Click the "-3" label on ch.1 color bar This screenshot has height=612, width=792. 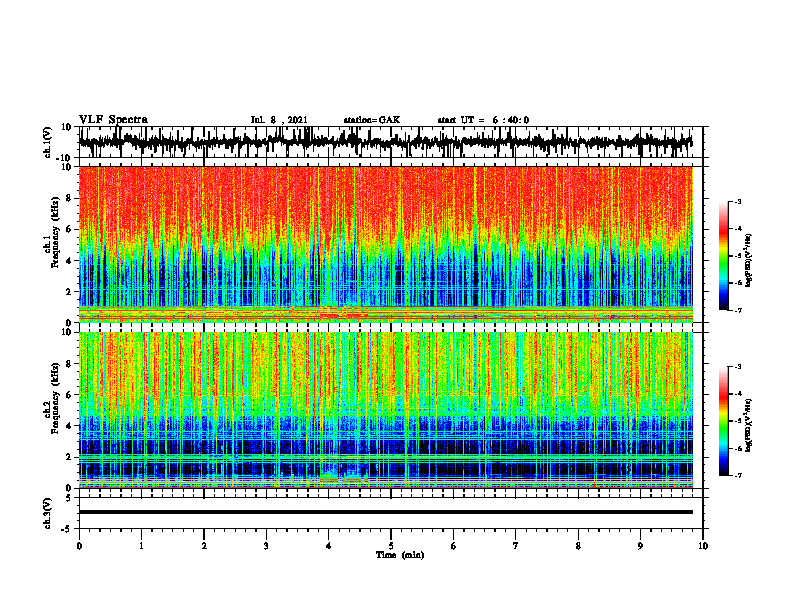click(738, 201)
